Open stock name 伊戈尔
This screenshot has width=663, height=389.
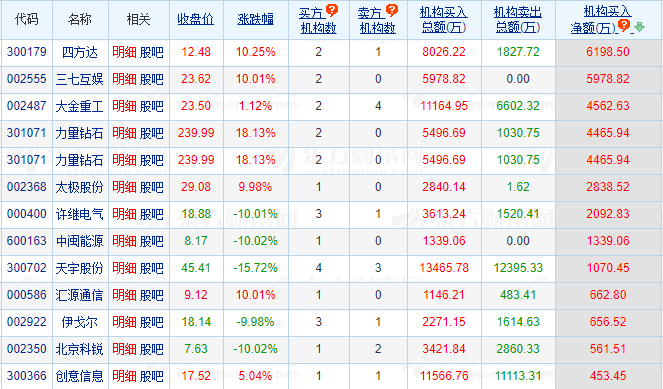pyautogui.click(x=79, y=322)
